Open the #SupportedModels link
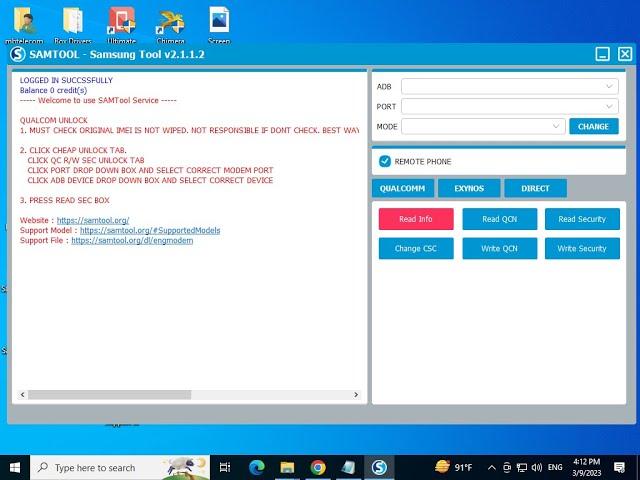 click(150, 230)
